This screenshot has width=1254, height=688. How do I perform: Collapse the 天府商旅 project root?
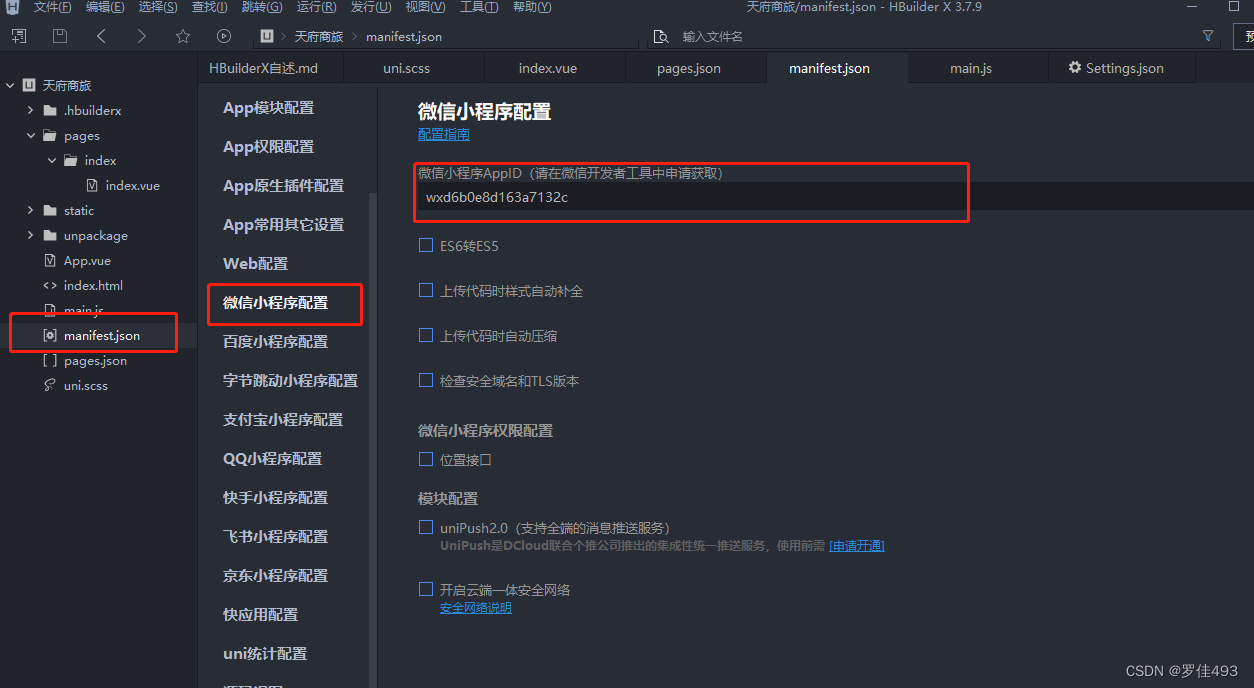(9, 85)
